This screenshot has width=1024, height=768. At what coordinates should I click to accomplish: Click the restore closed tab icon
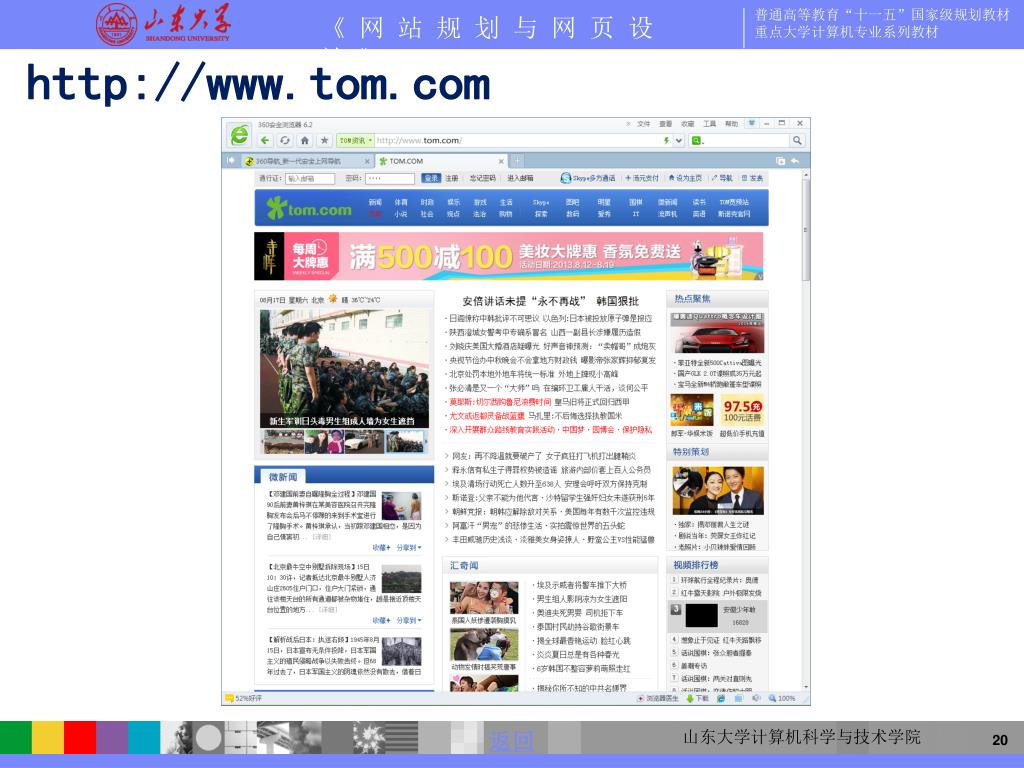[780, 161]
